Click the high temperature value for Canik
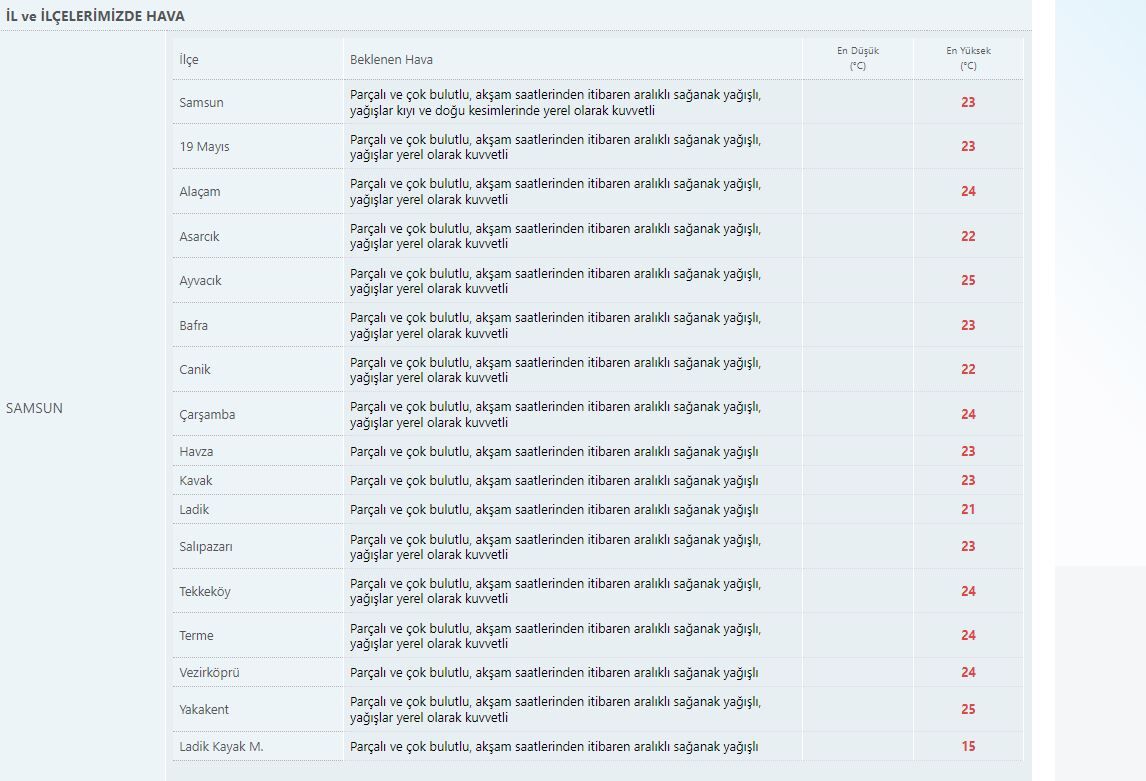Viewport: 1146px width, 781px height. click(968, 370)
